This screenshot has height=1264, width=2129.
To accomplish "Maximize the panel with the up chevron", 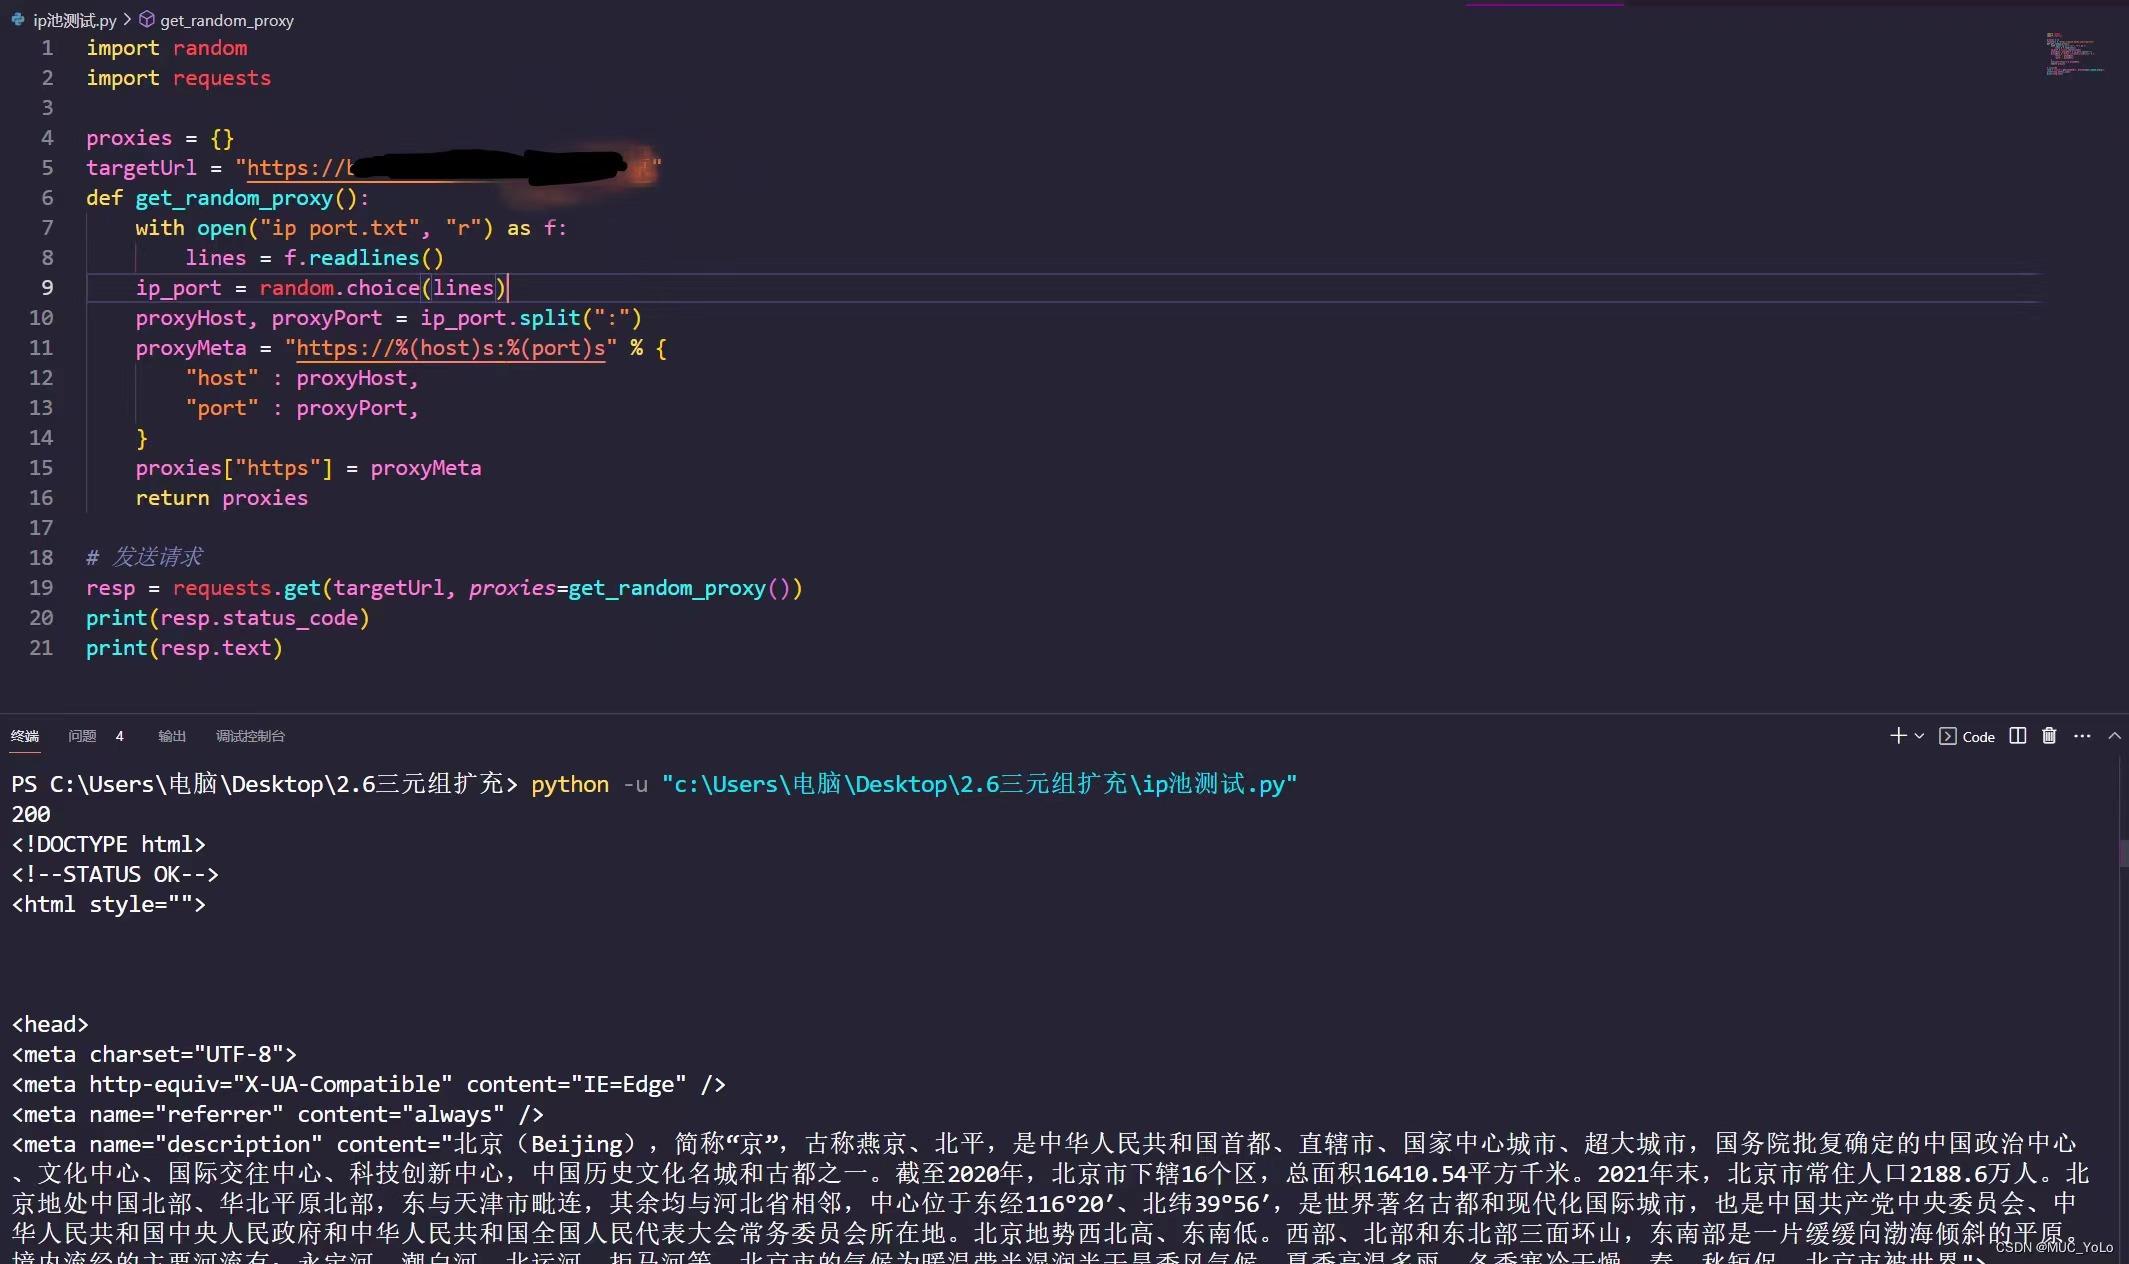I will [2114, 736].
